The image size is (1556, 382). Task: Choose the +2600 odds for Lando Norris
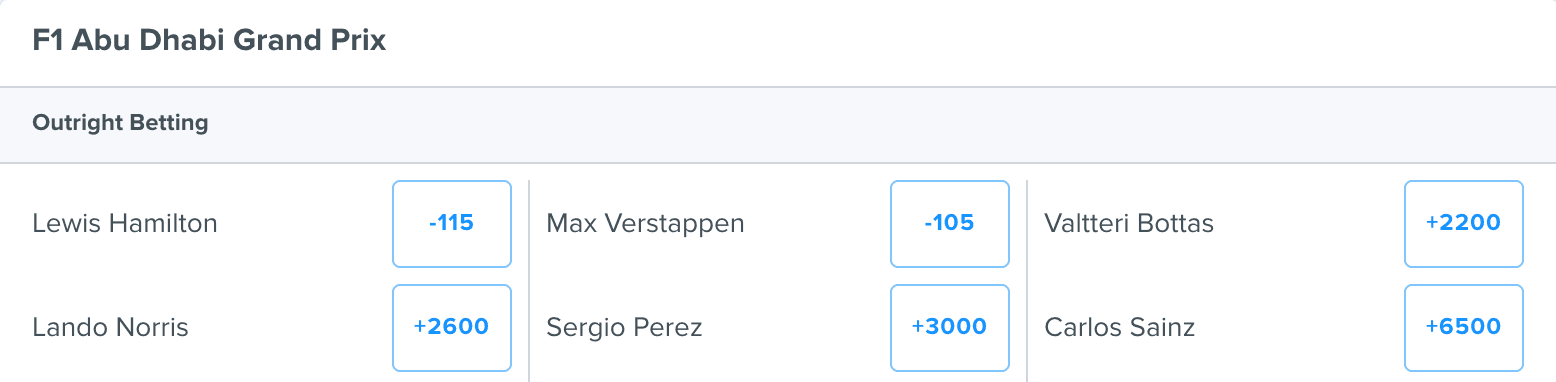(x=452, y=328)
